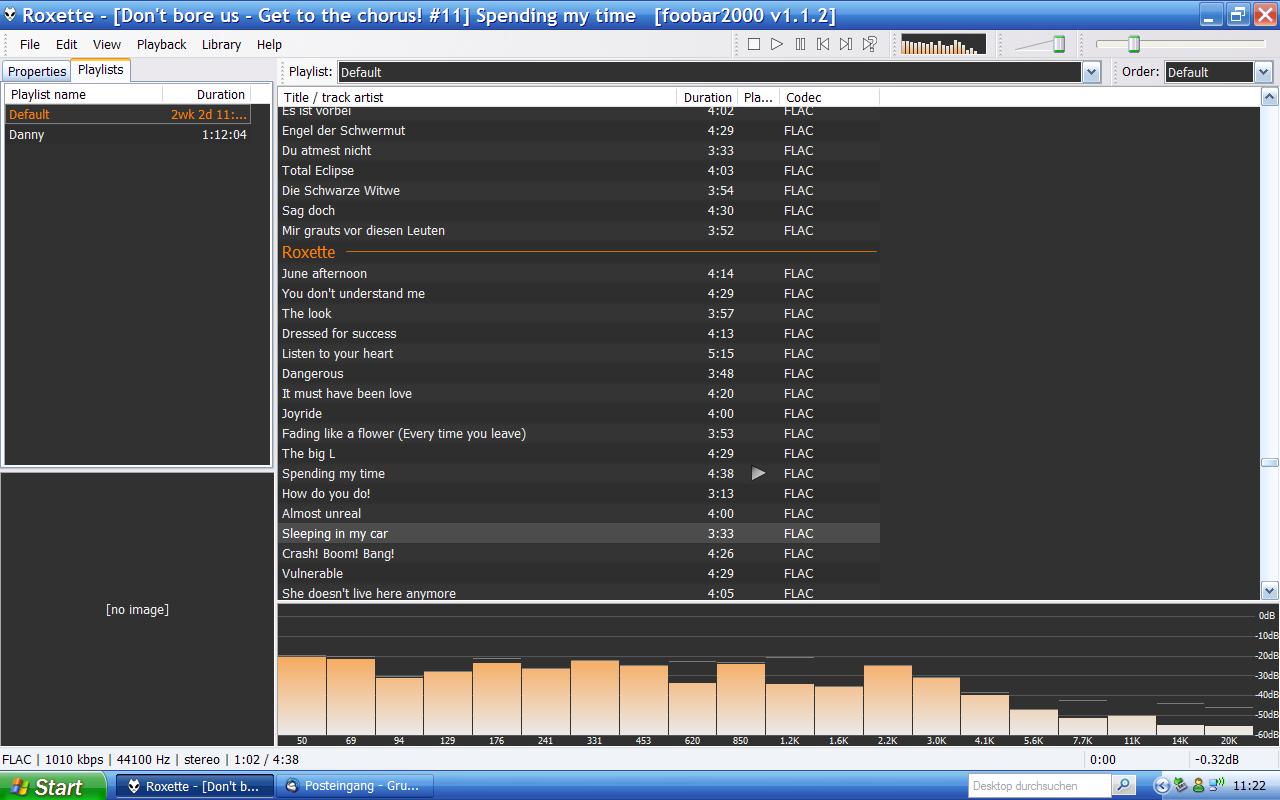Switch to the Playlists tab
This screenshot has width=1280, height=800.
[x=101, y=70]
